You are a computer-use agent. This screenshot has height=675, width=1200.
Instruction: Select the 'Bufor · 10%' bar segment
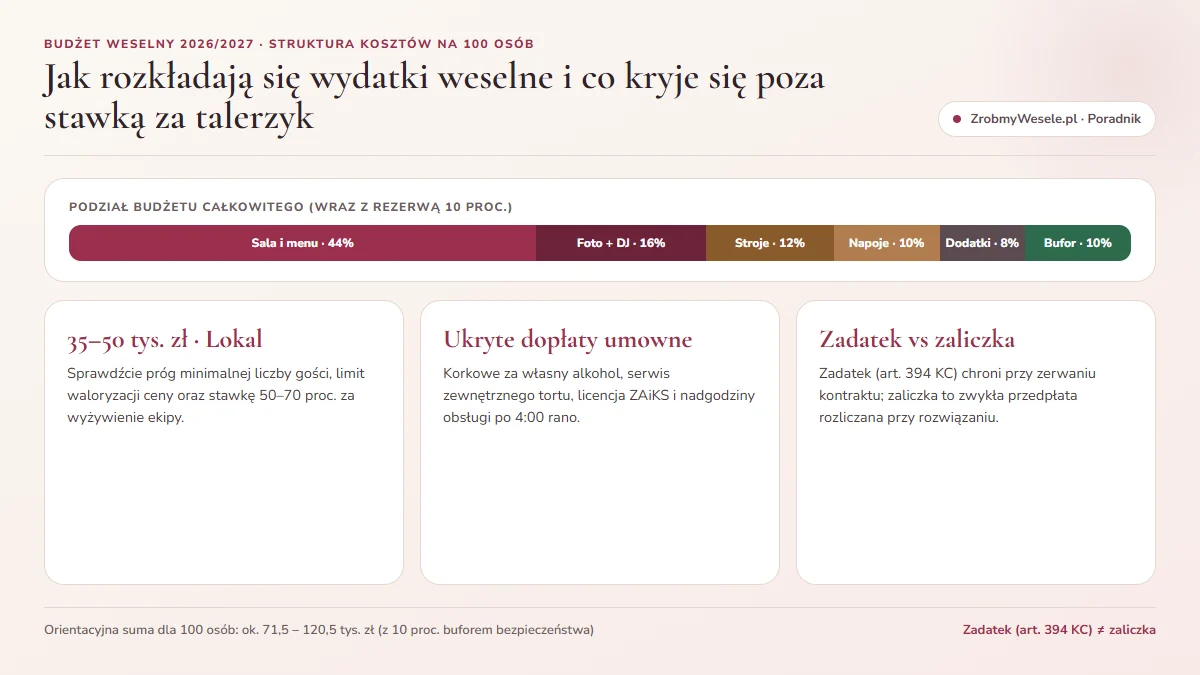pyautogui.click(x=1078, y=243)
